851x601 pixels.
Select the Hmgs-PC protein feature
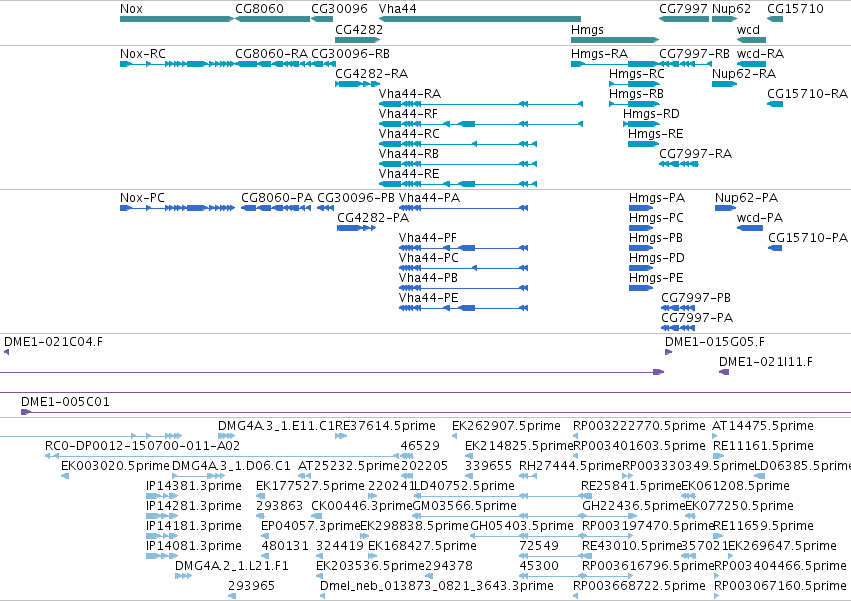(641, 228)
